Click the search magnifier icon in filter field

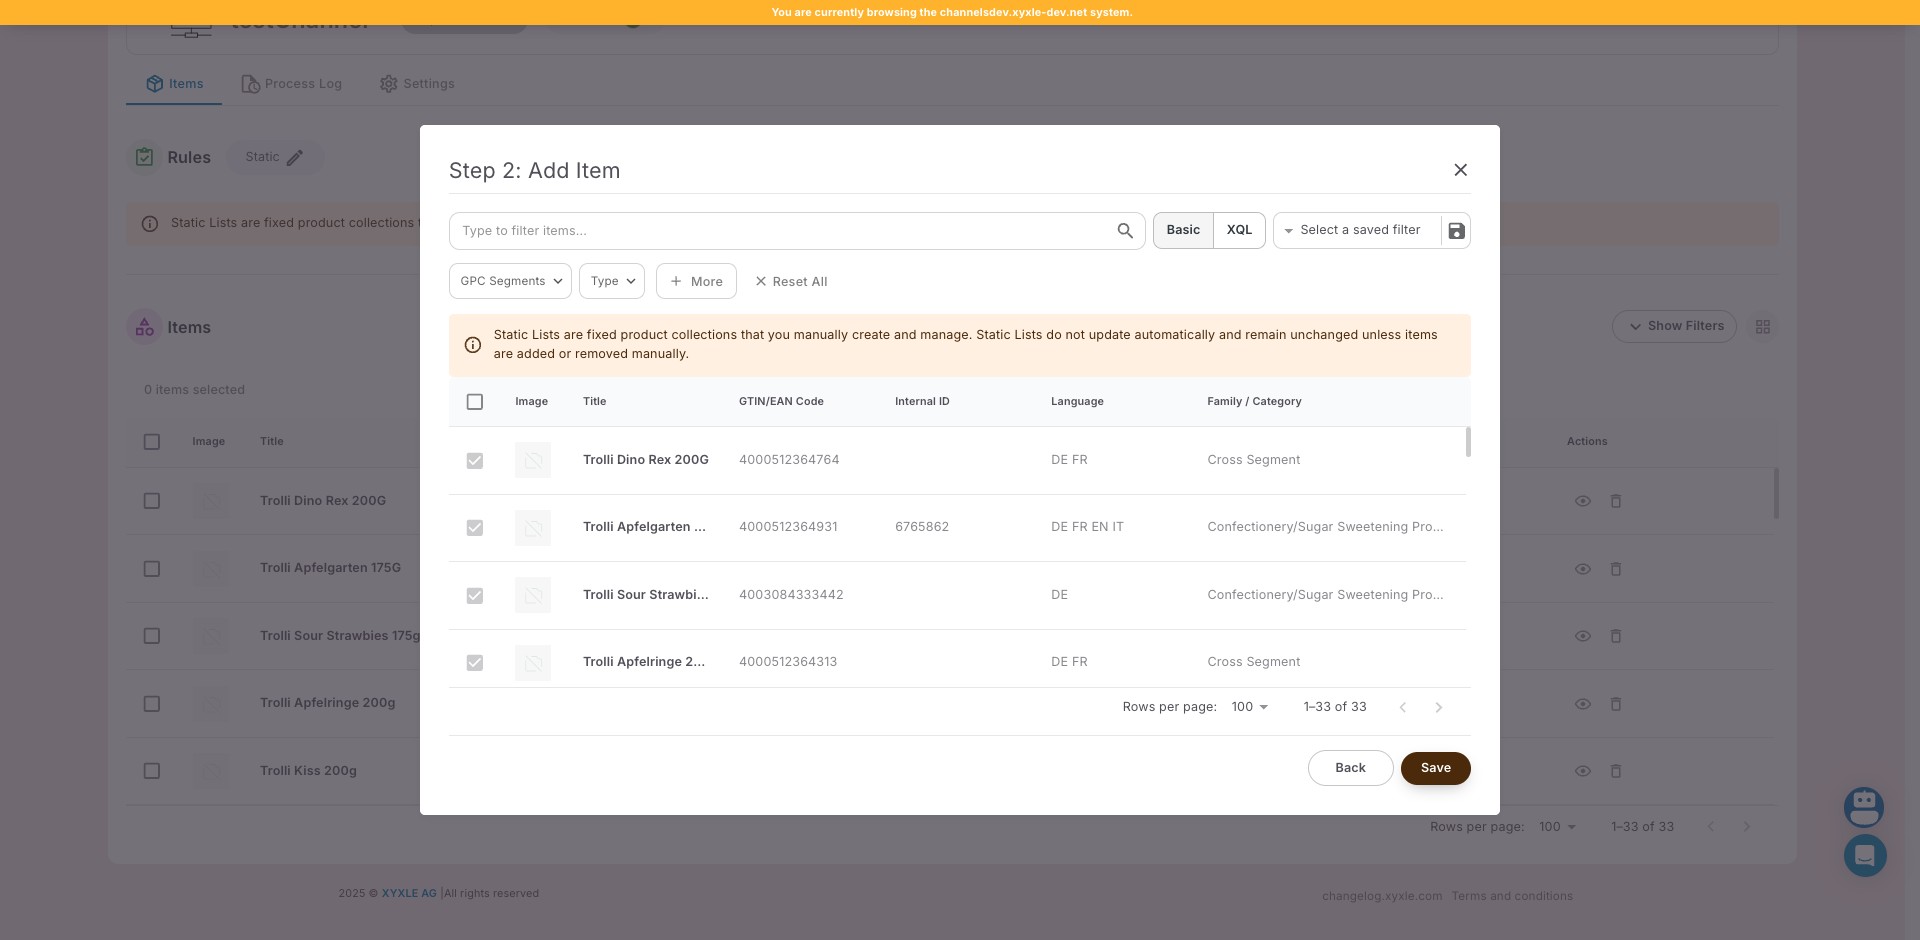[x=1125, y=231]
